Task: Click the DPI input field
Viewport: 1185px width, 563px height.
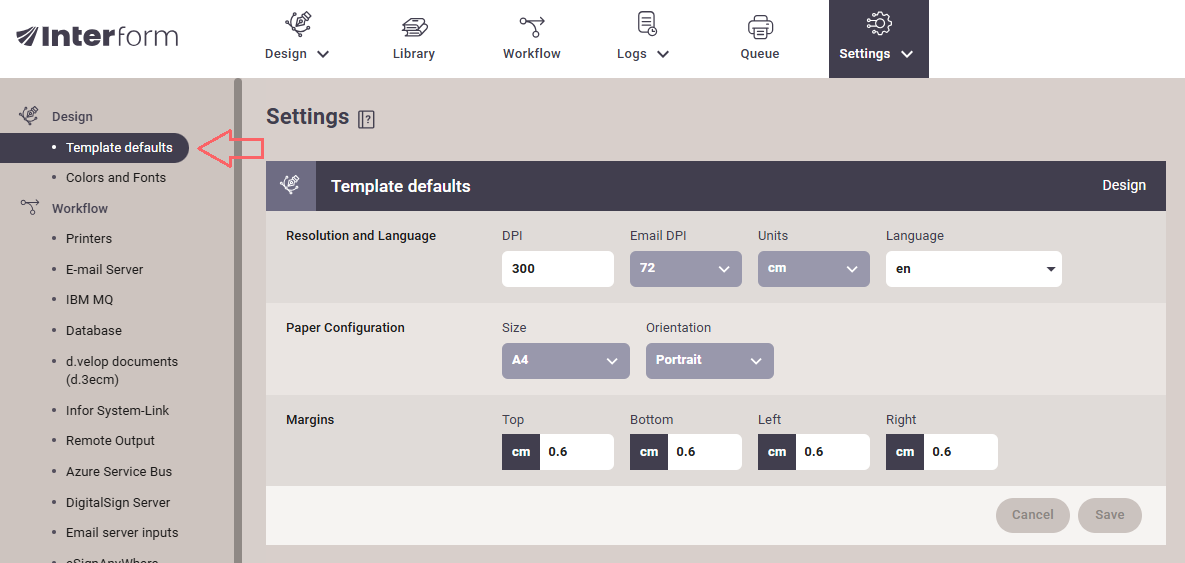Action: (557, 269)
